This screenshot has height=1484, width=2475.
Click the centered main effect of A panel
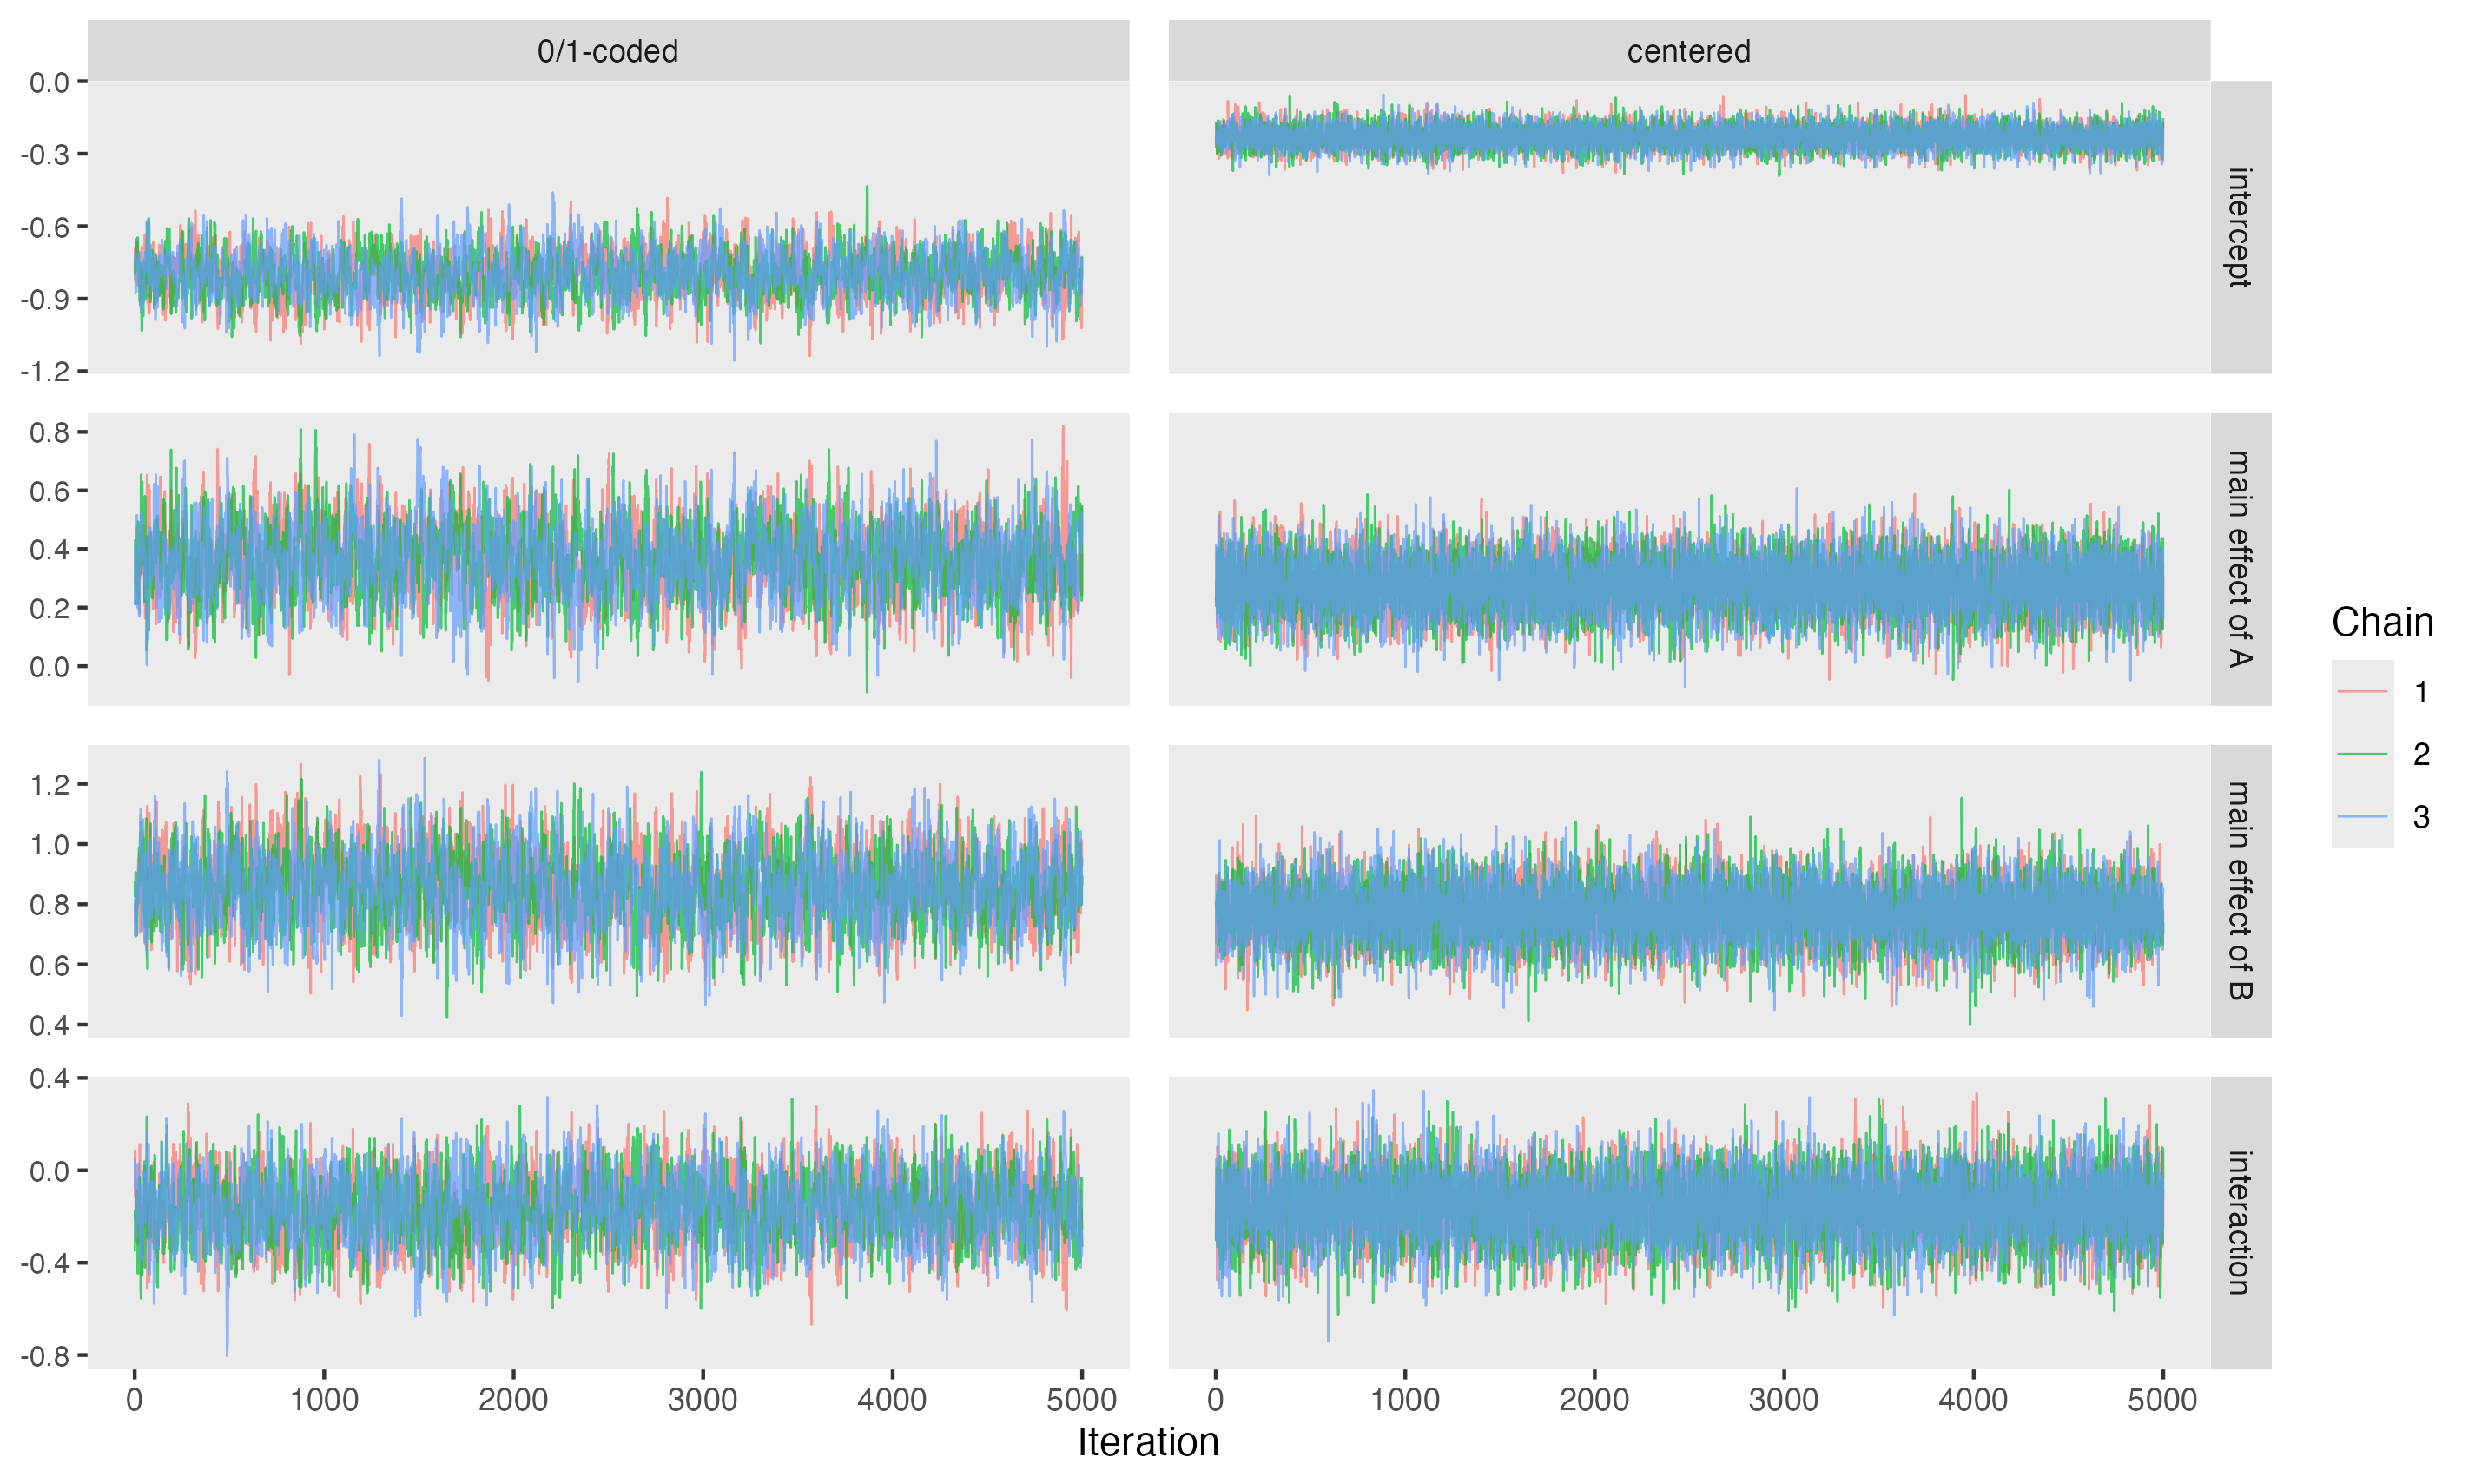(1688, 559)
